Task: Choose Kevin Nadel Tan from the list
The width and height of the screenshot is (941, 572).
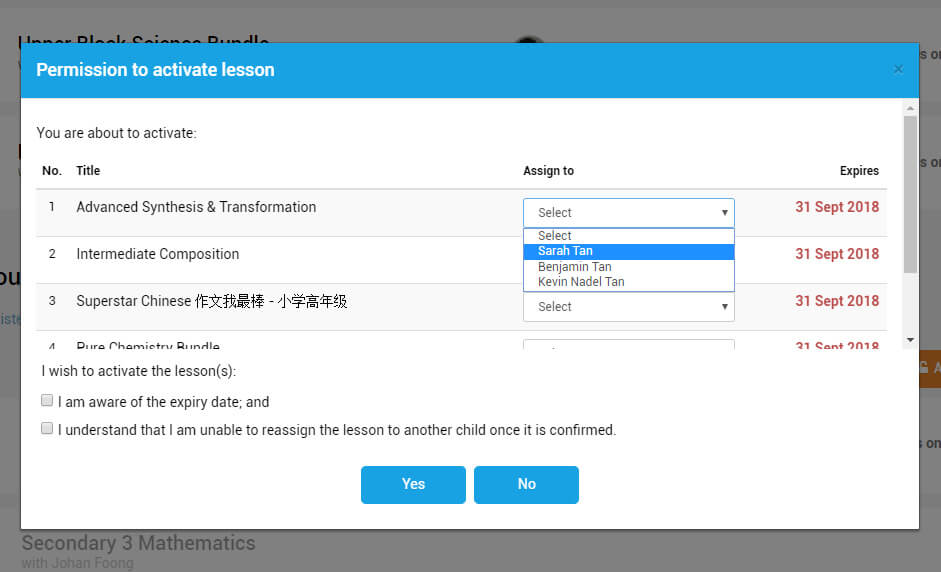Action: [628, 282]
